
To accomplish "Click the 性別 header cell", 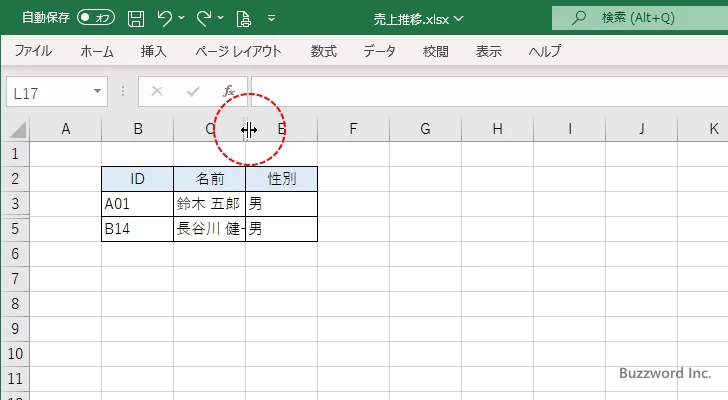I will (x=281, y=179).
